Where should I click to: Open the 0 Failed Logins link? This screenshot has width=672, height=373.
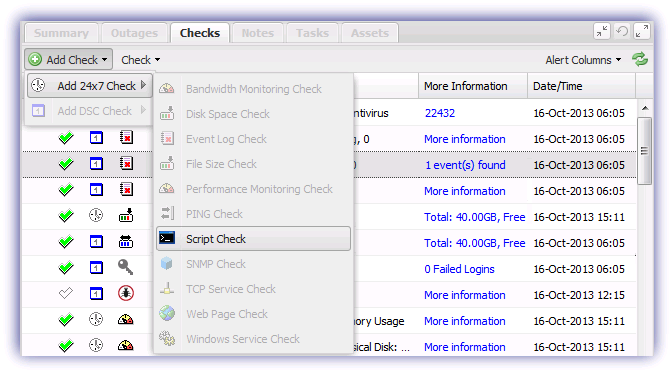459,269
